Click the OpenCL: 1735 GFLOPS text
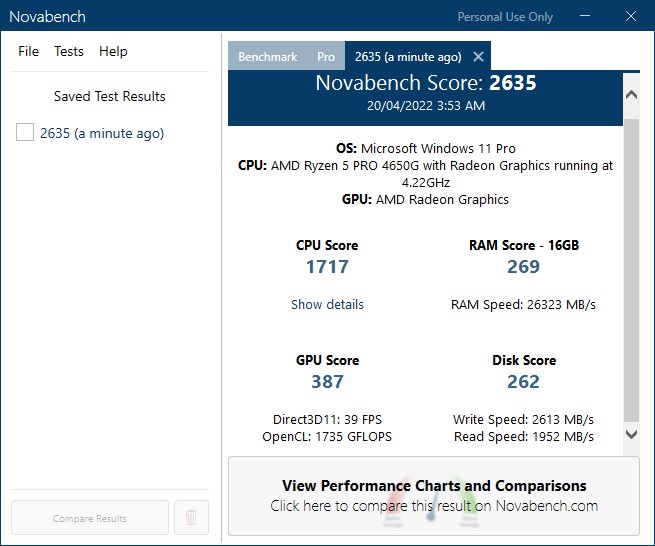This screenshot has height=546, width=655. click(327, 437)
